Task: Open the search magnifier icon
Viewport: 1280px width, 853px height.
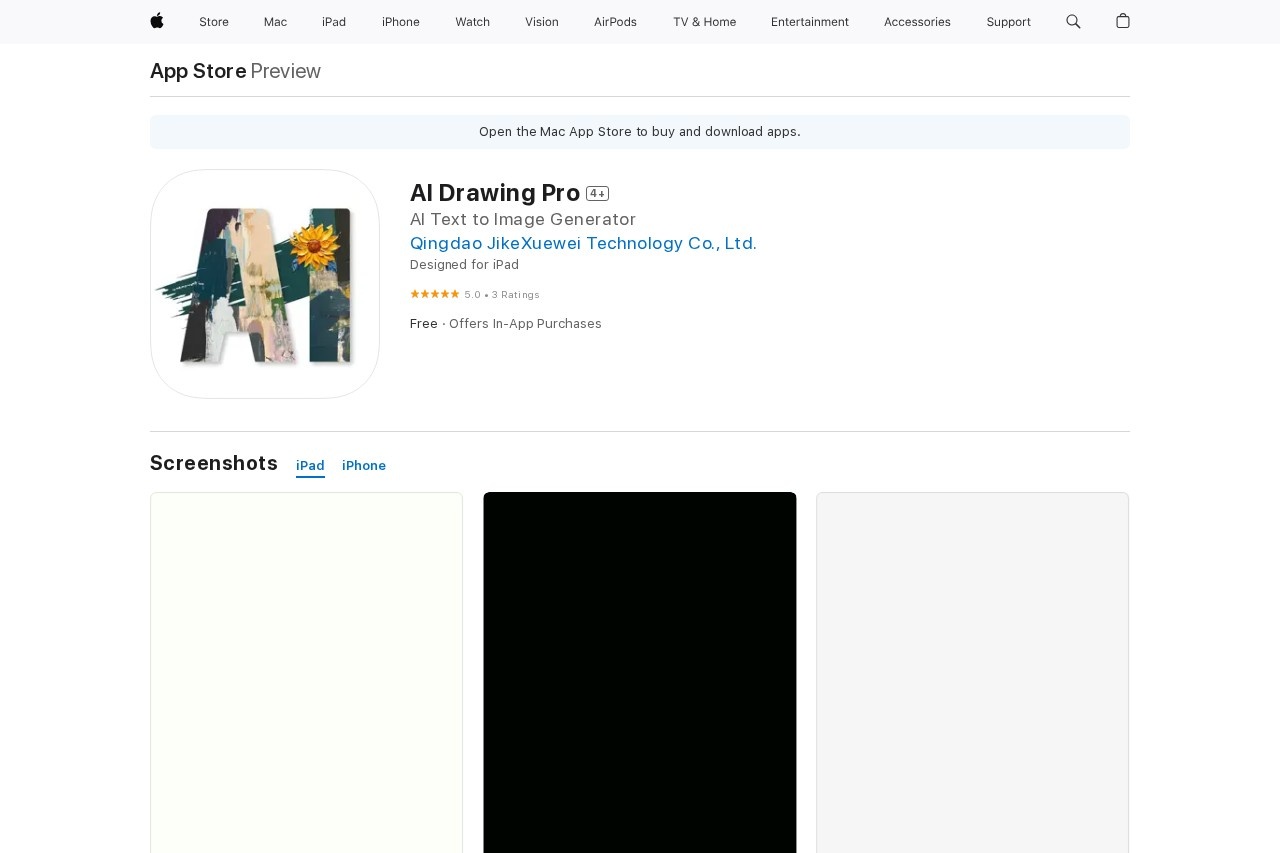Action: (x=1073, y=21)
